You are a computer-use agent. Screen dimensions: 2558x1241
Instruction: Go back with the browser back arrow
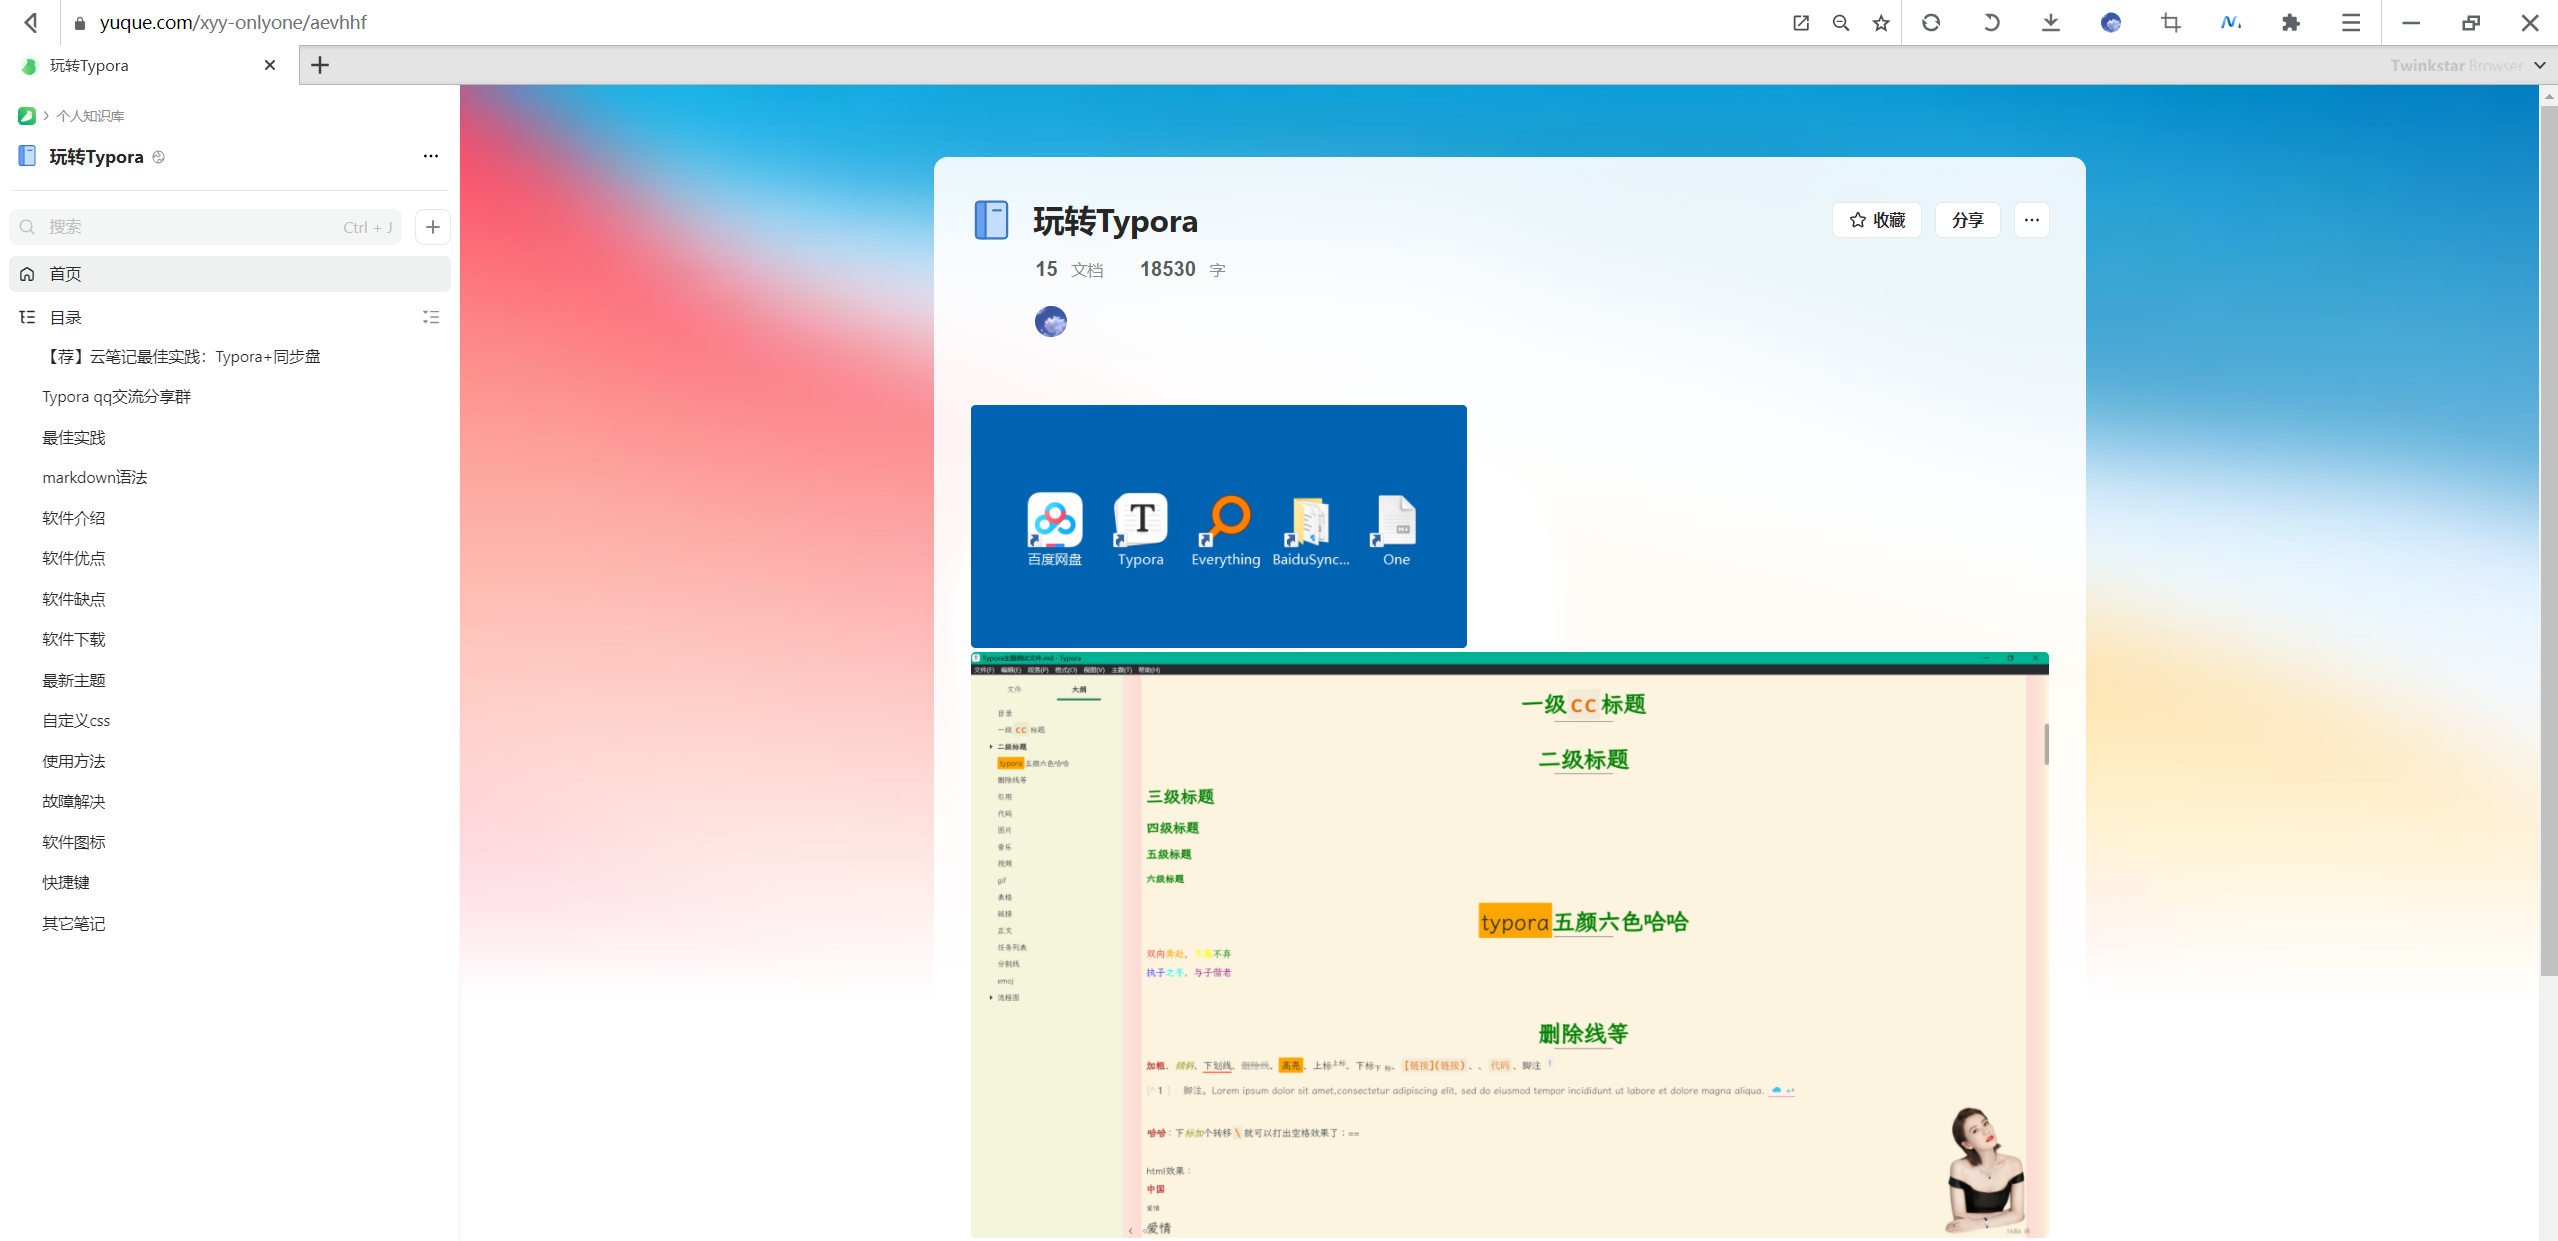[31, 22]
